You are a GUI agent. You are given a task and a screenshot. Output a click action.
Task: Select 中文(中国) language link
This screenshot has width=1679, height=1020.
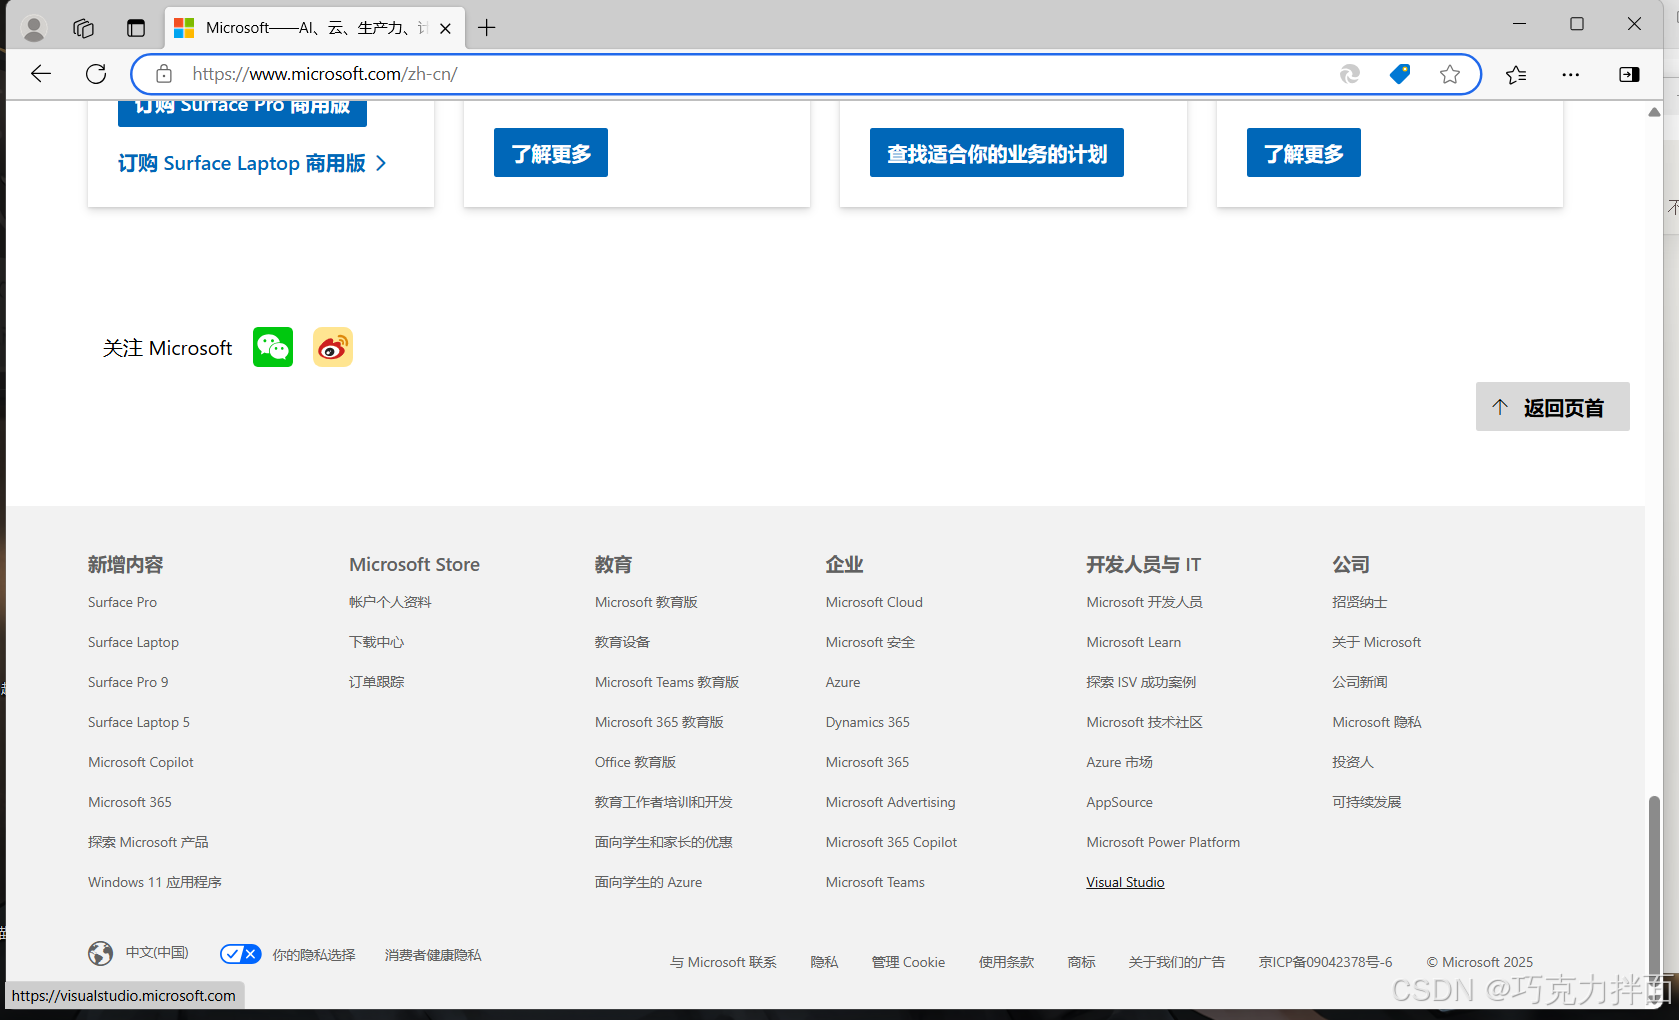157,952
